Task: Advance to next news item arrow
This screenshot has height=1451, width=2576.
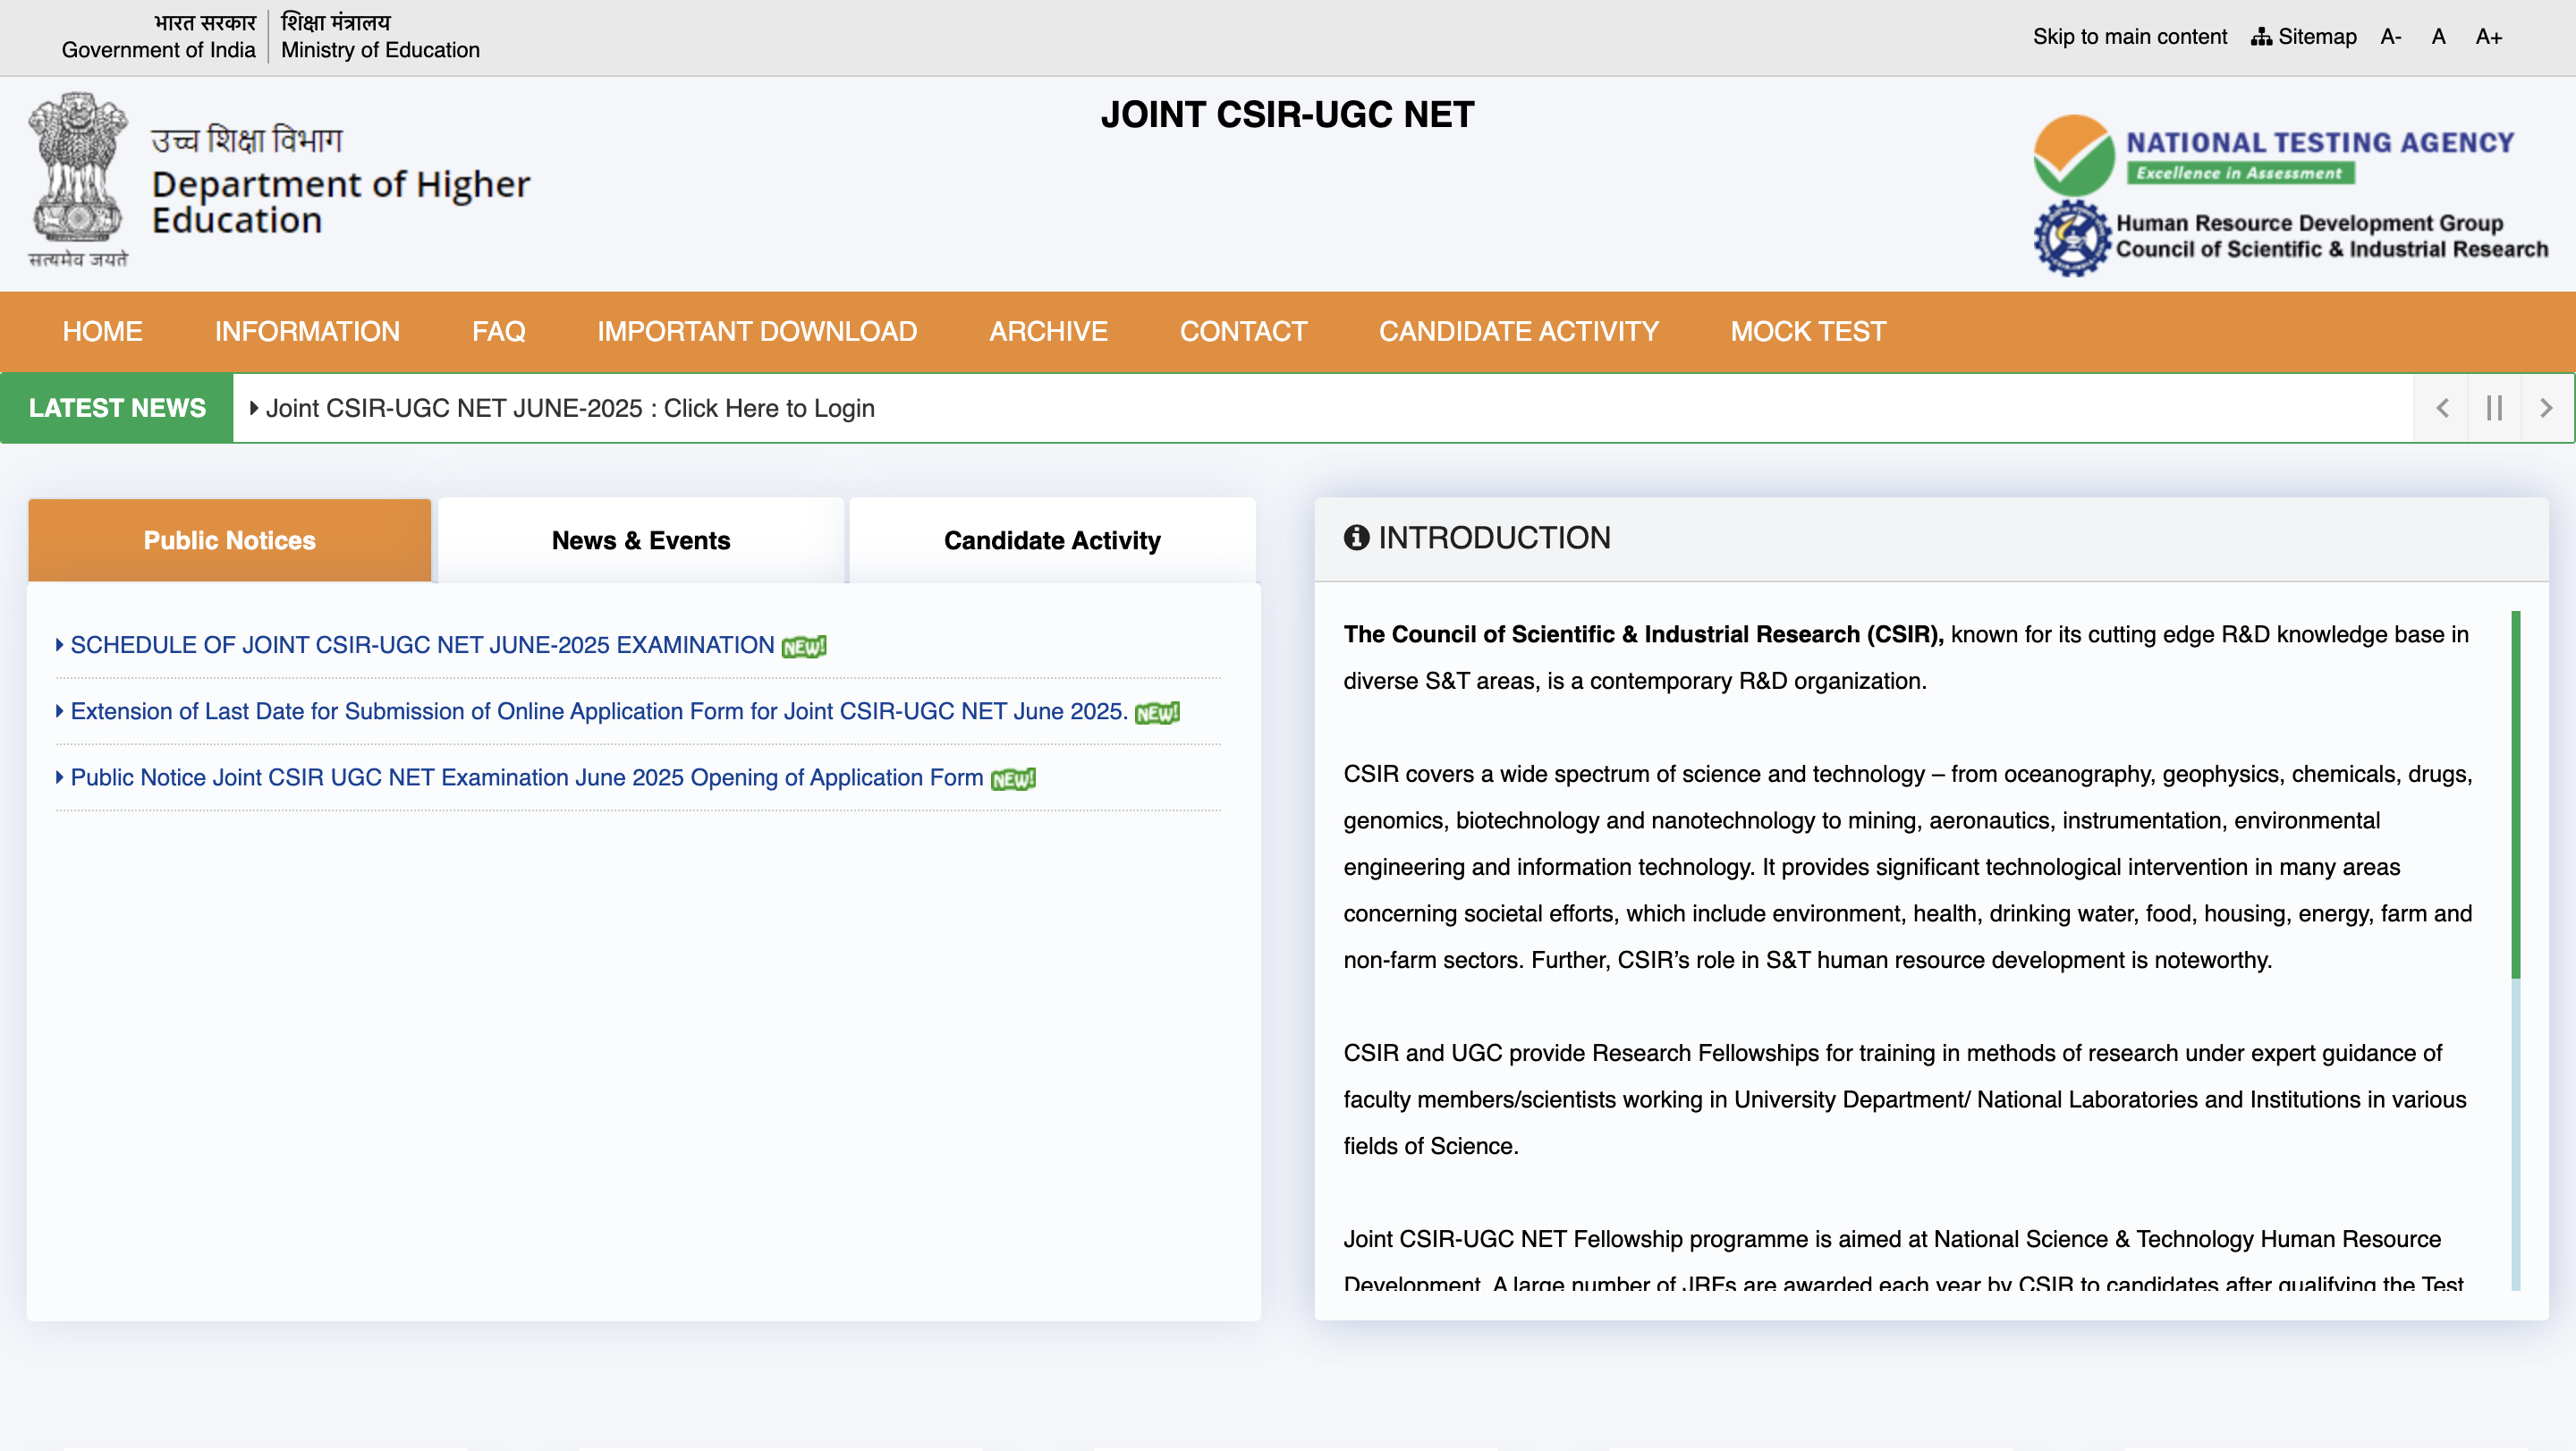Action: point(2546,408)
